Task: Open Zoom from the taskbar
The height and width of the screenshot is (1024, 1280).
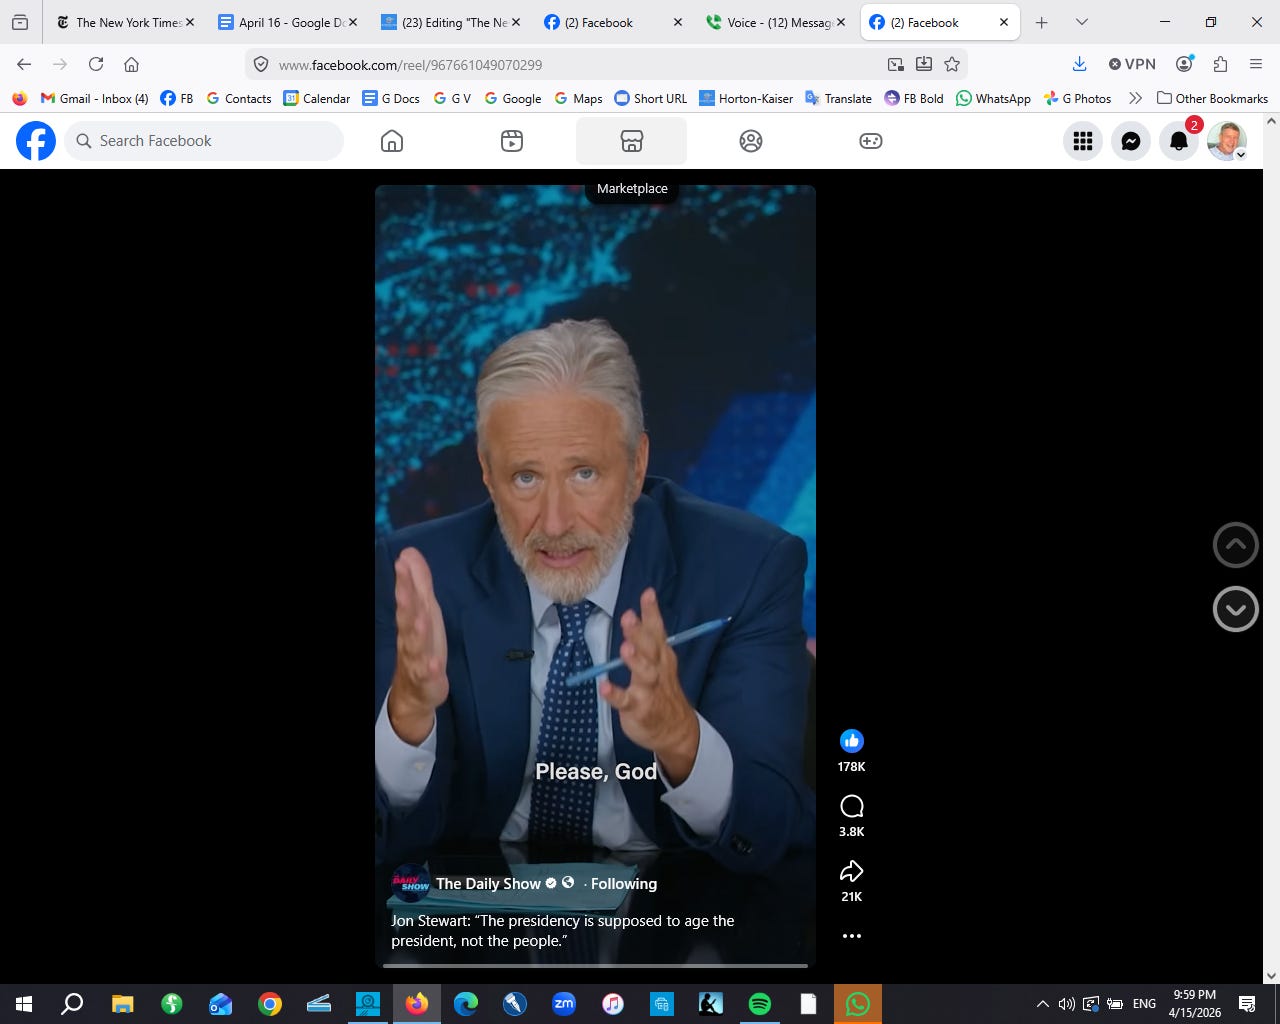Action: pos(564,1004)
